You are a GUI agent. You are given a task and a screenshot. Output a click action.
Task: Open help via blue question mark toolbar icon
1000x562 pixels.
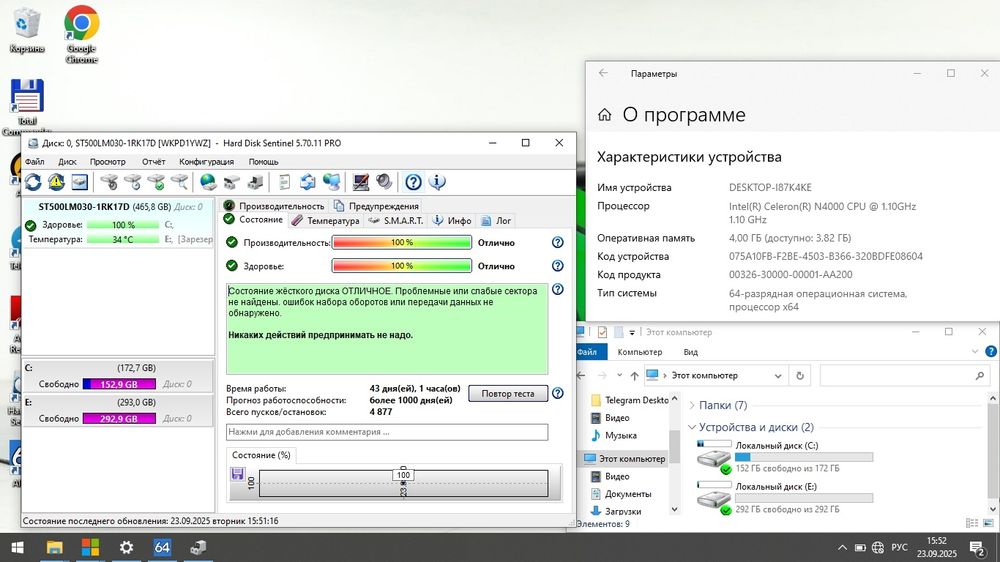pos(413,182)
